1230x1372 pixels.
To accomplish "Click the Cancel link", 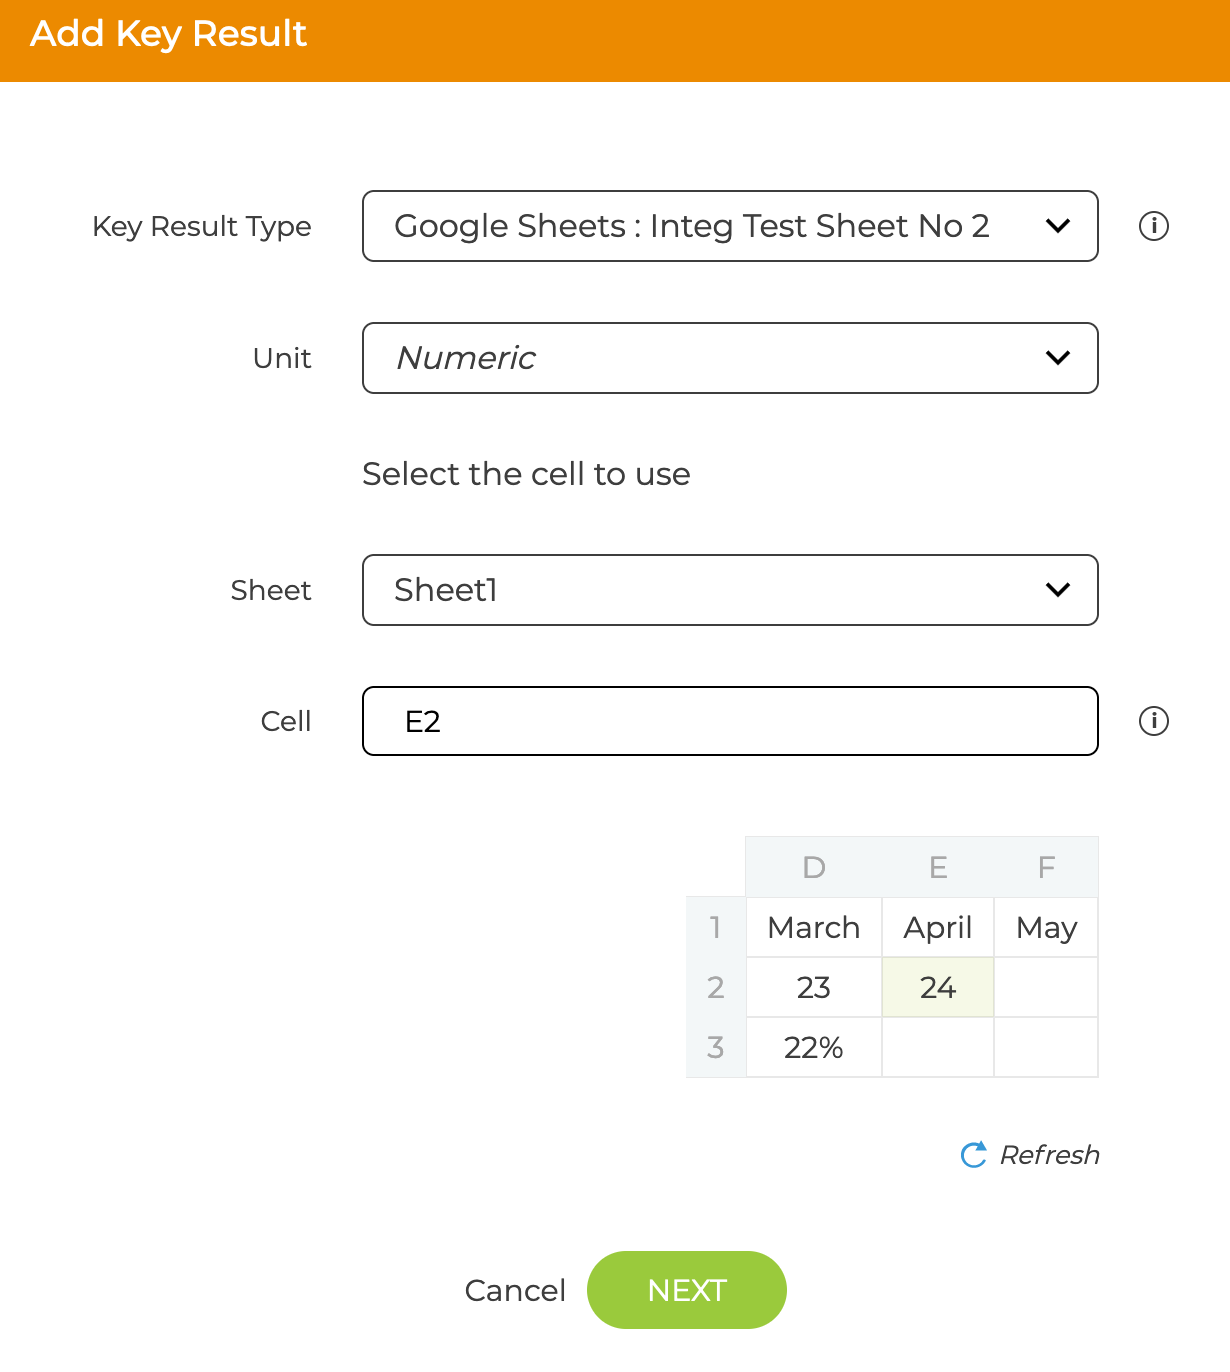I will coord(515,1290).
